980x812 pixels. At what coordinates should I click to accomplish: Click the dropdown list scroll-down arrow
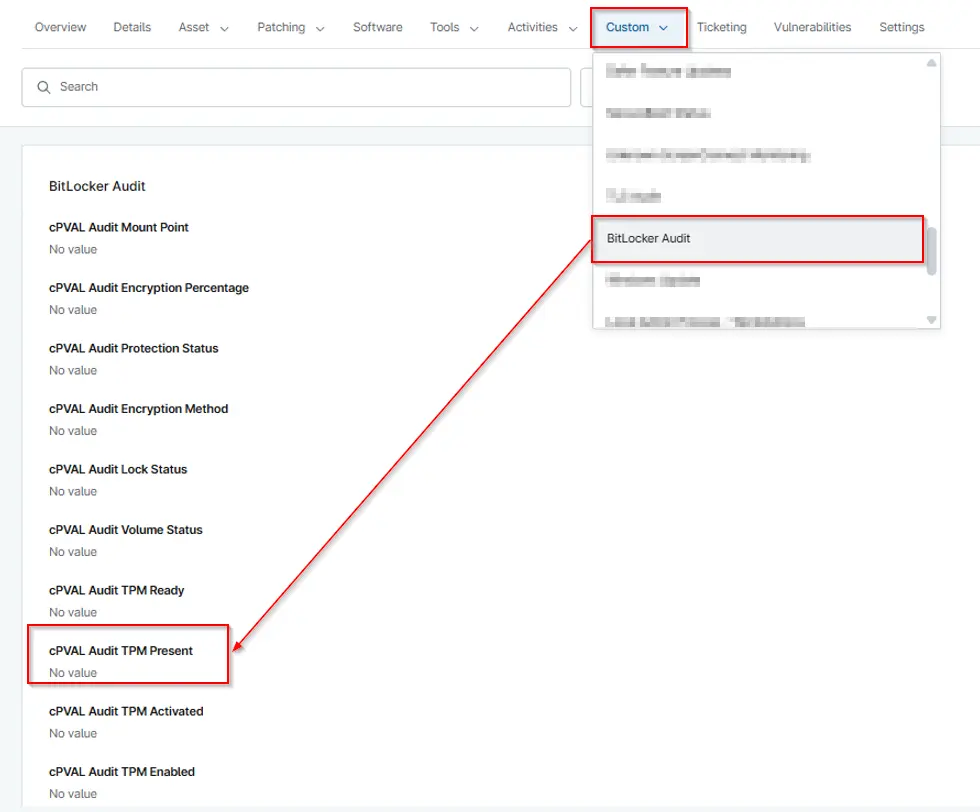coord(931,320)
